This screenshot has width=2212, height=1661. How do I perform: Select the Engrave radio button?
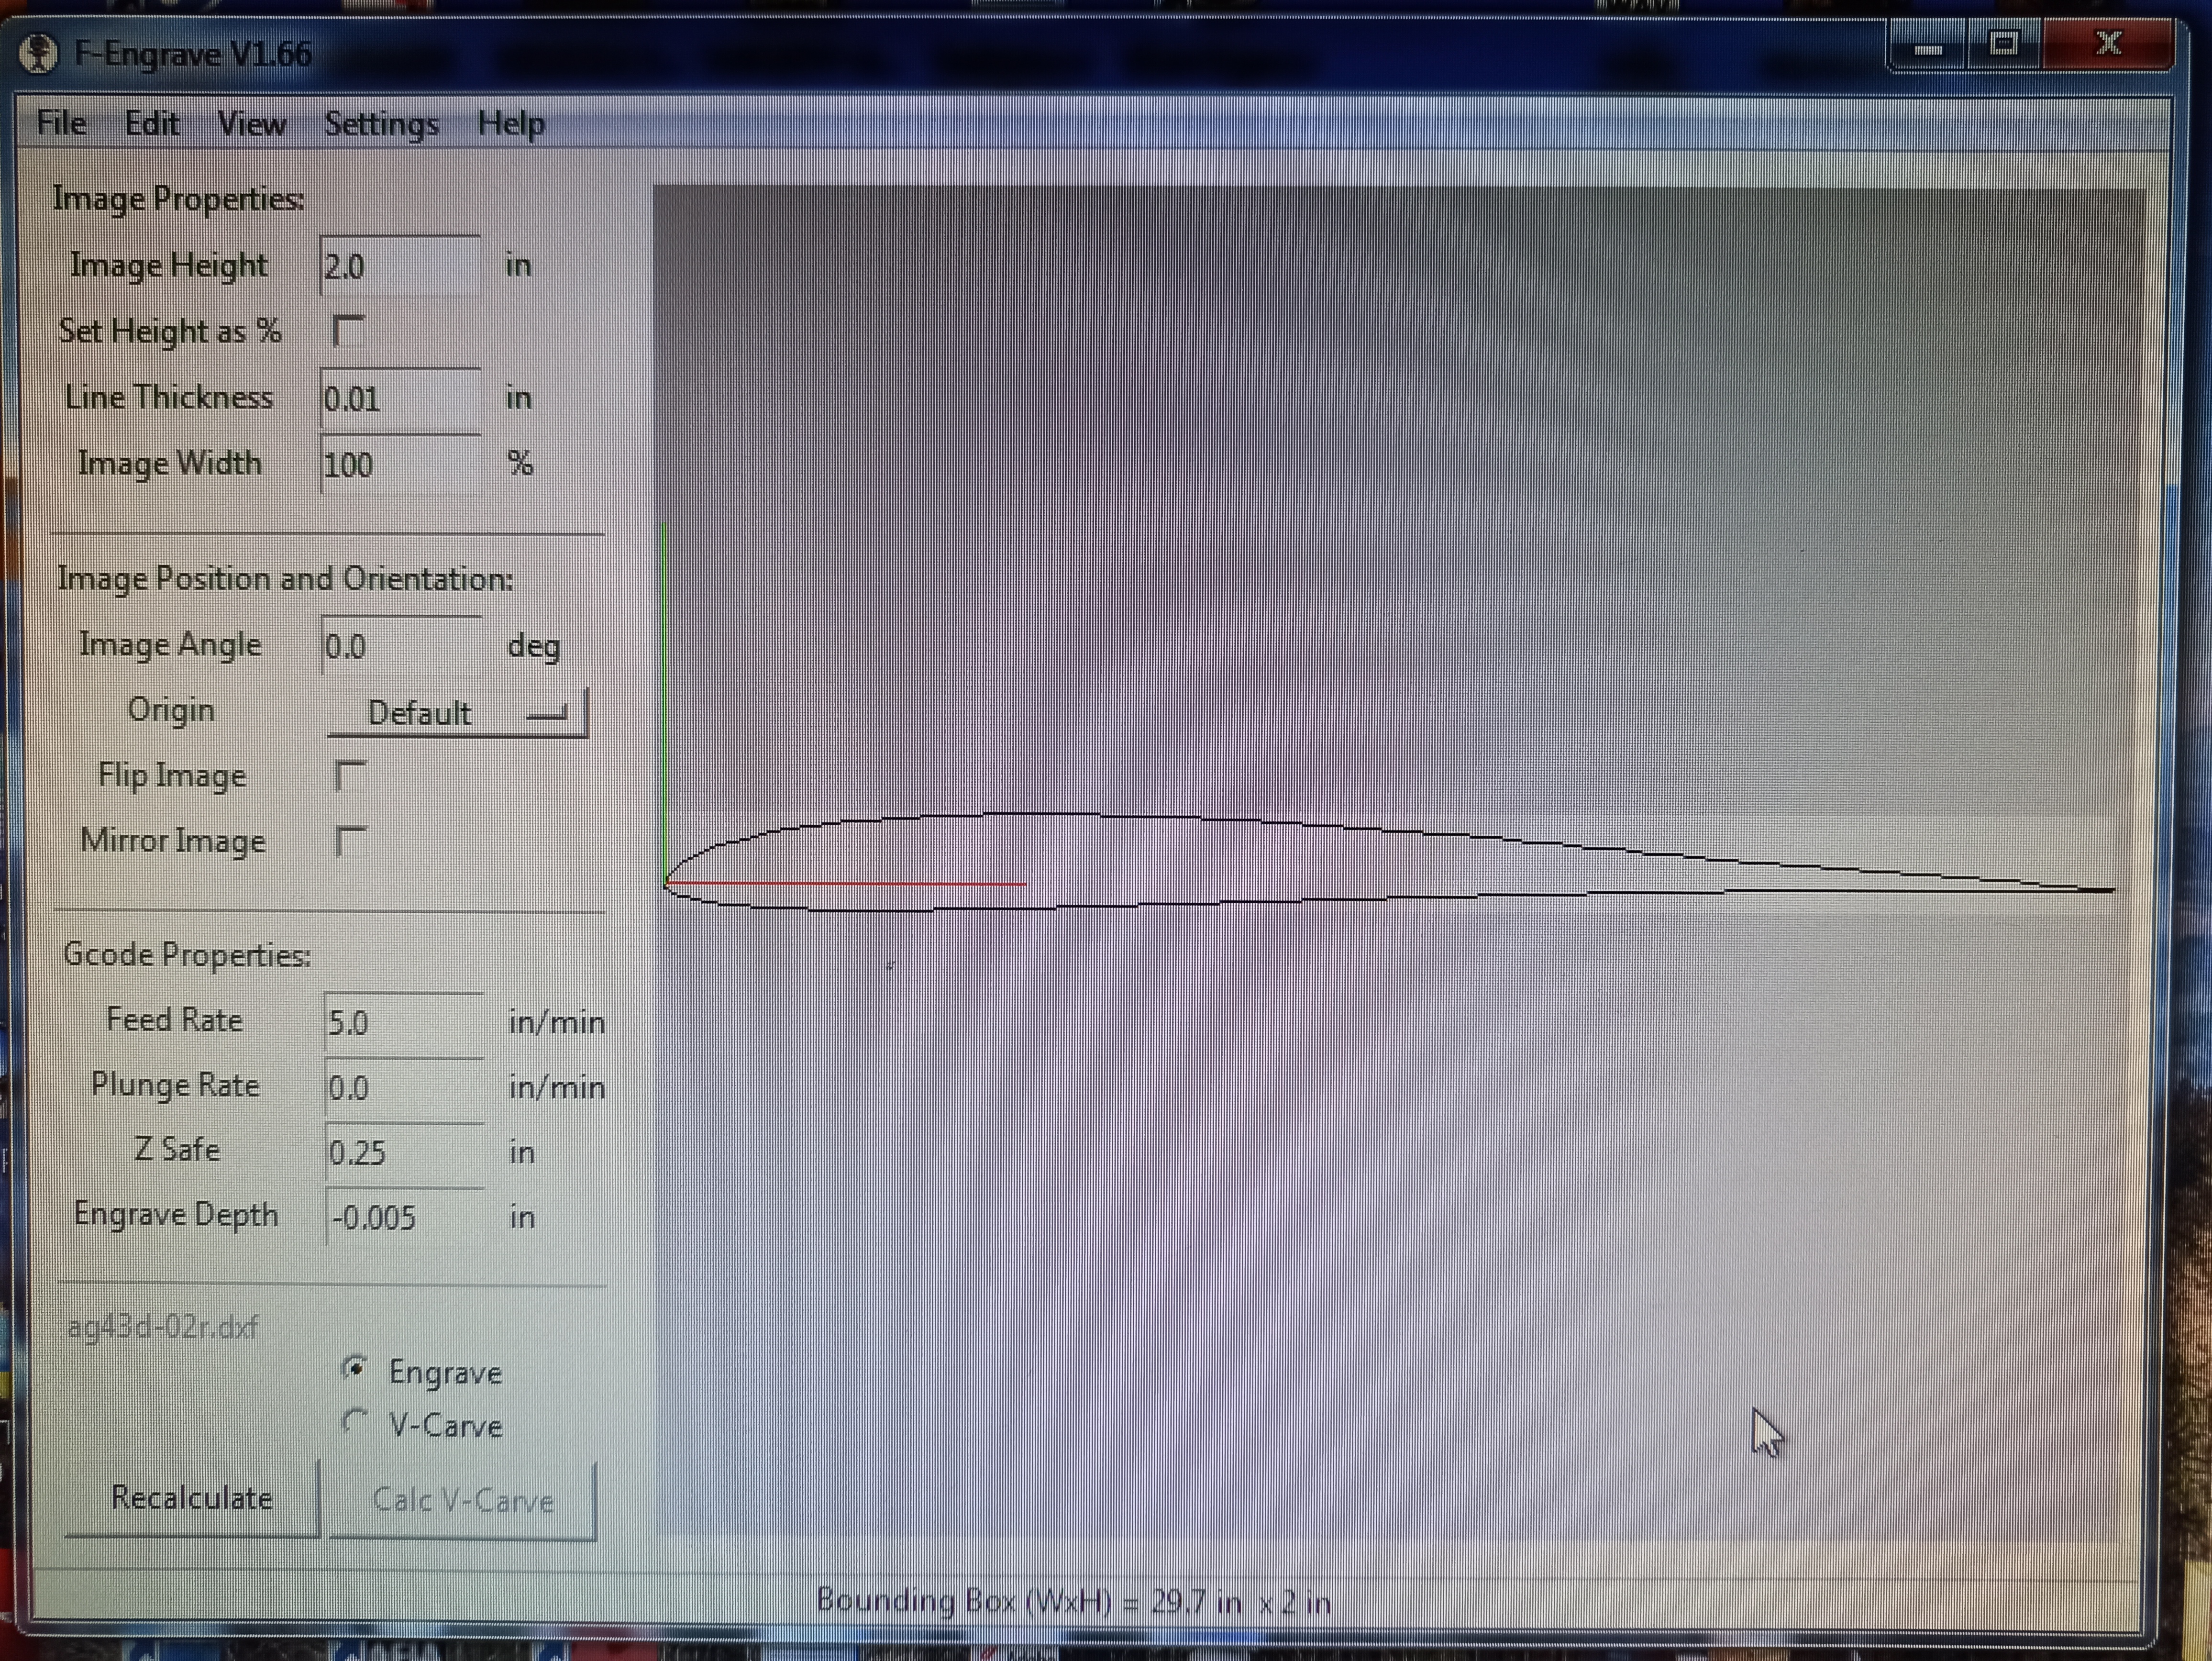coord(355,1368)
